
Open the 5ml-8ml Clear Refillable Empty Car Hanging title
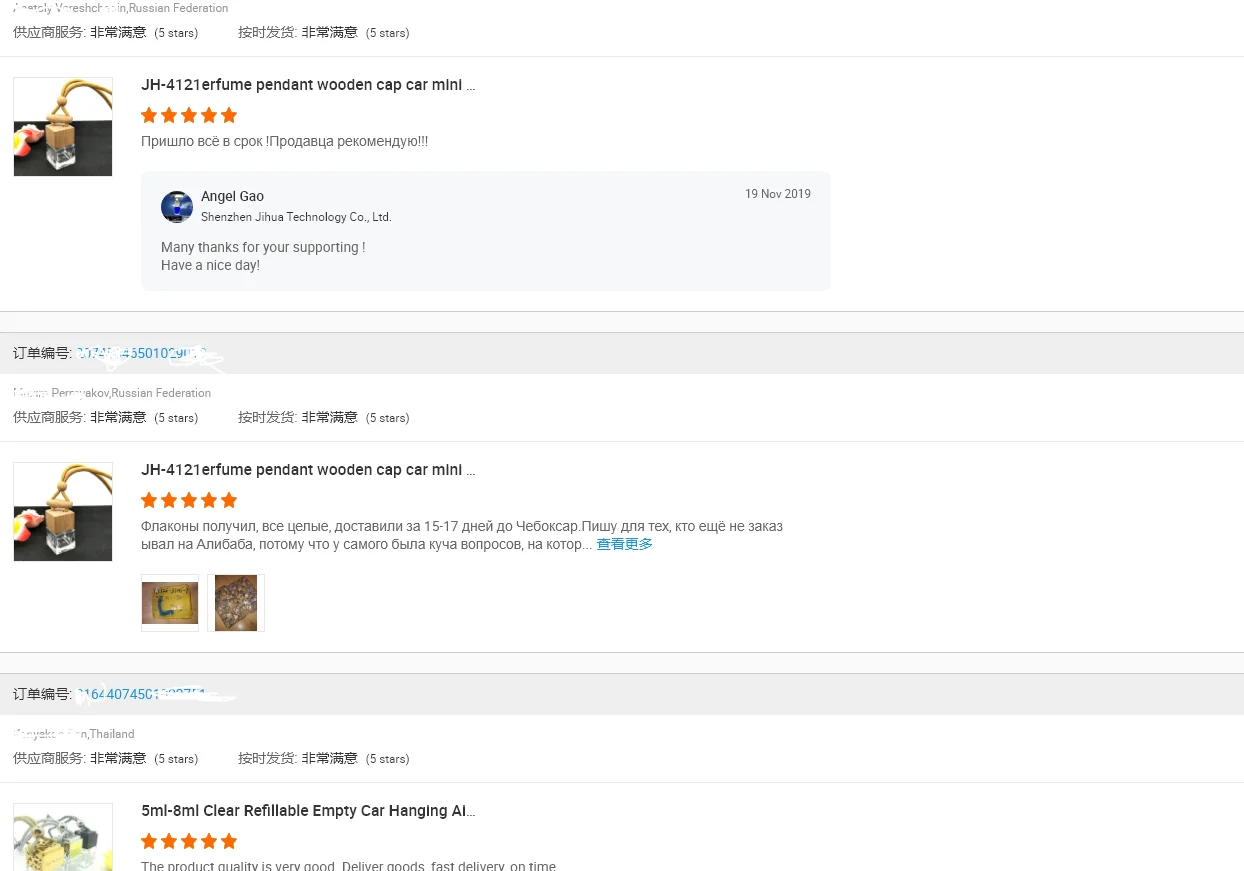308,811
